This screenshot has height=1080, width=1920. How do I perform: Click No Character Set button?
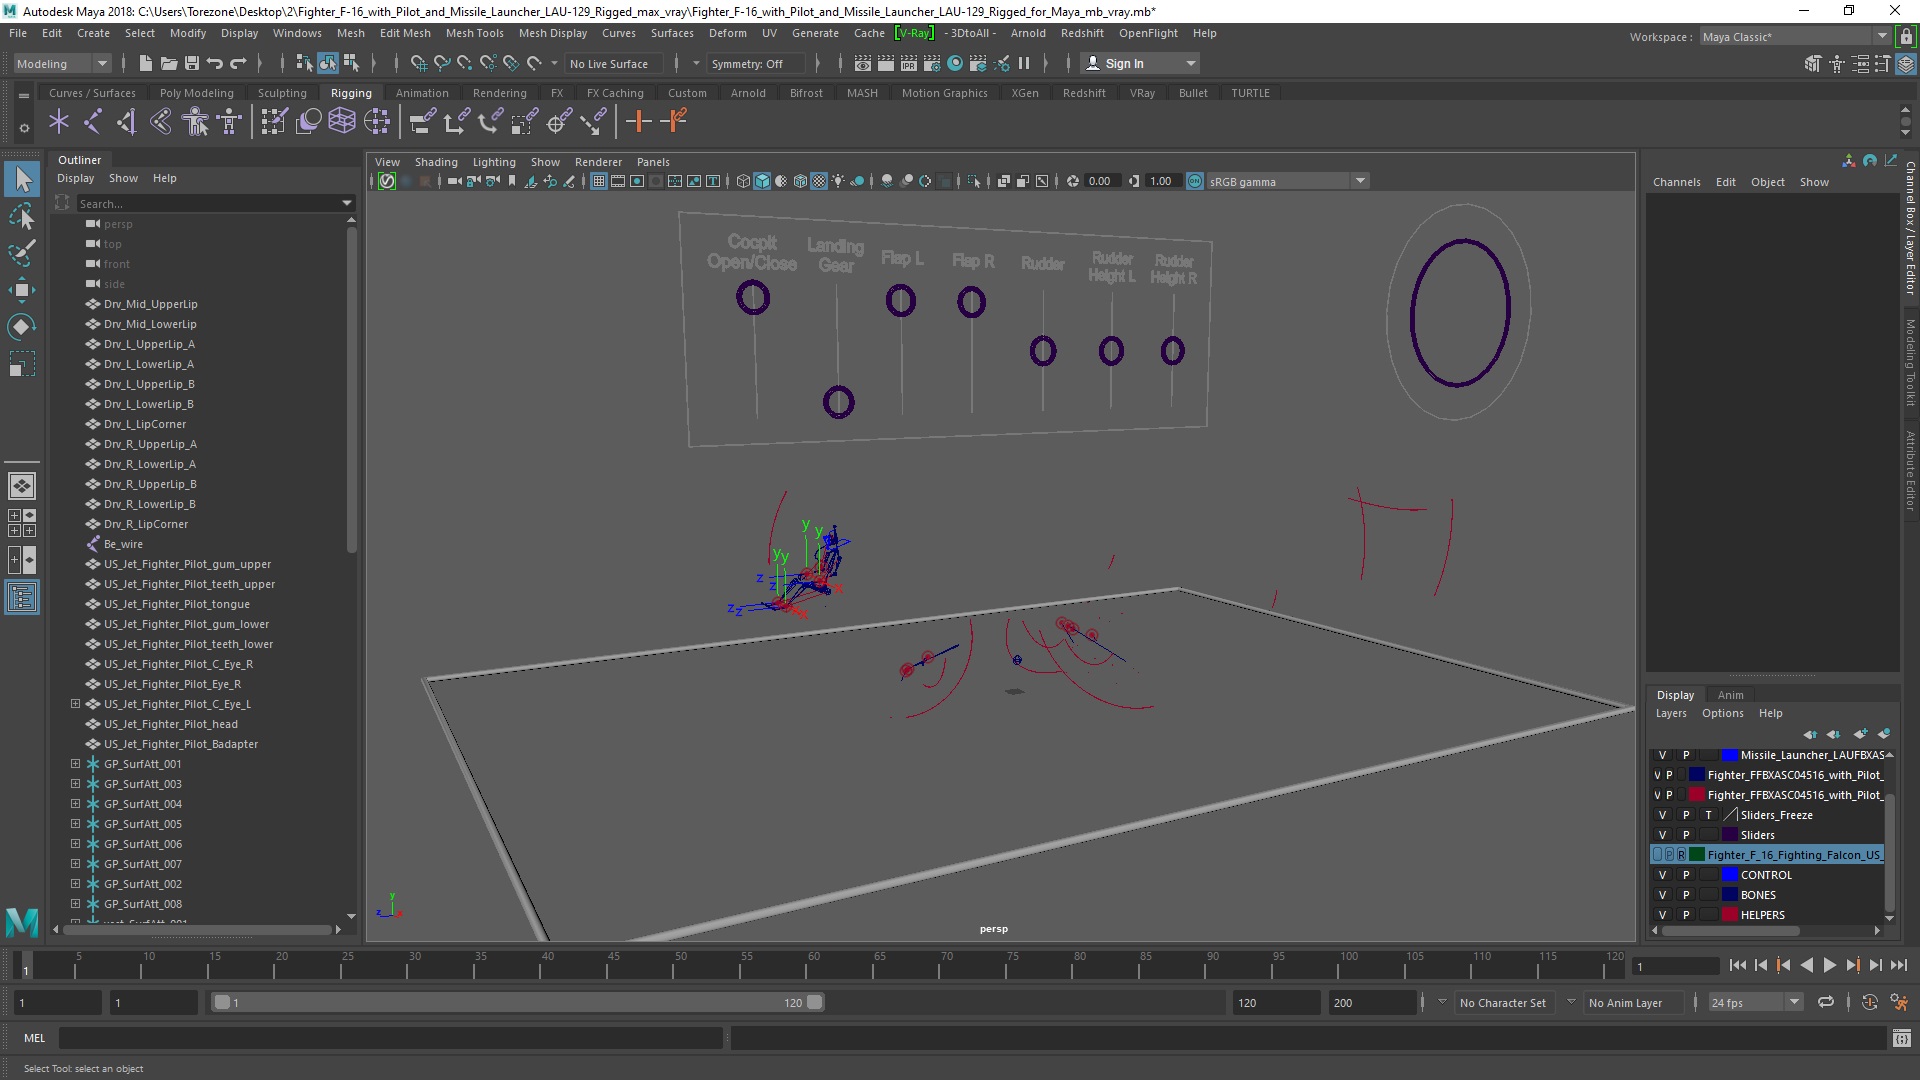click(1502, 1003)
